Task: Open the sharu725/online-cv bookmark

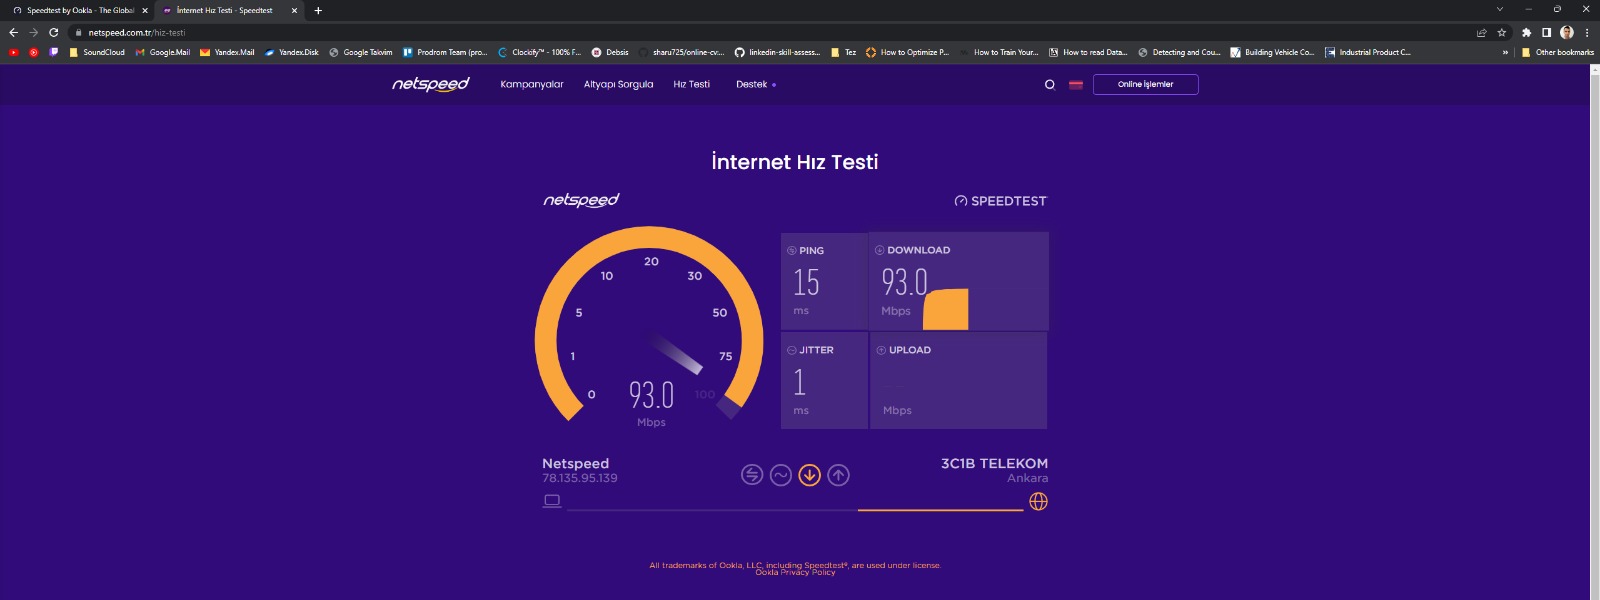Action: (x=681, y=52)
